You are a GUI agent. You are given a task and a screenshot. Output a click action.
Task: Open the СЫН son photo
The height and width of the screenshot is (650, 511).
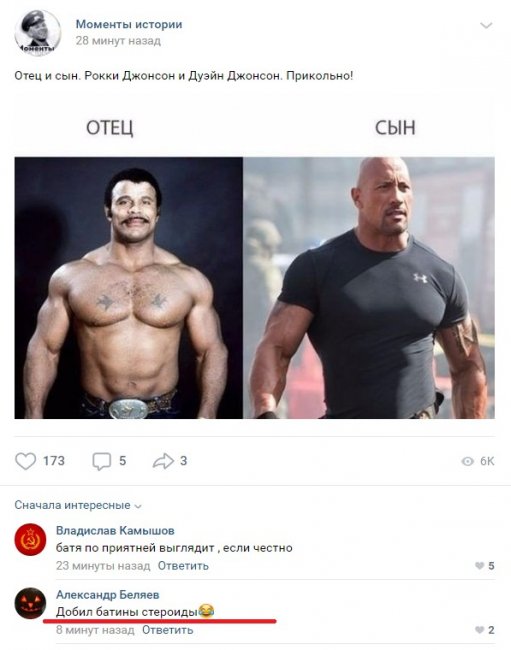click(x=369, y=288)
